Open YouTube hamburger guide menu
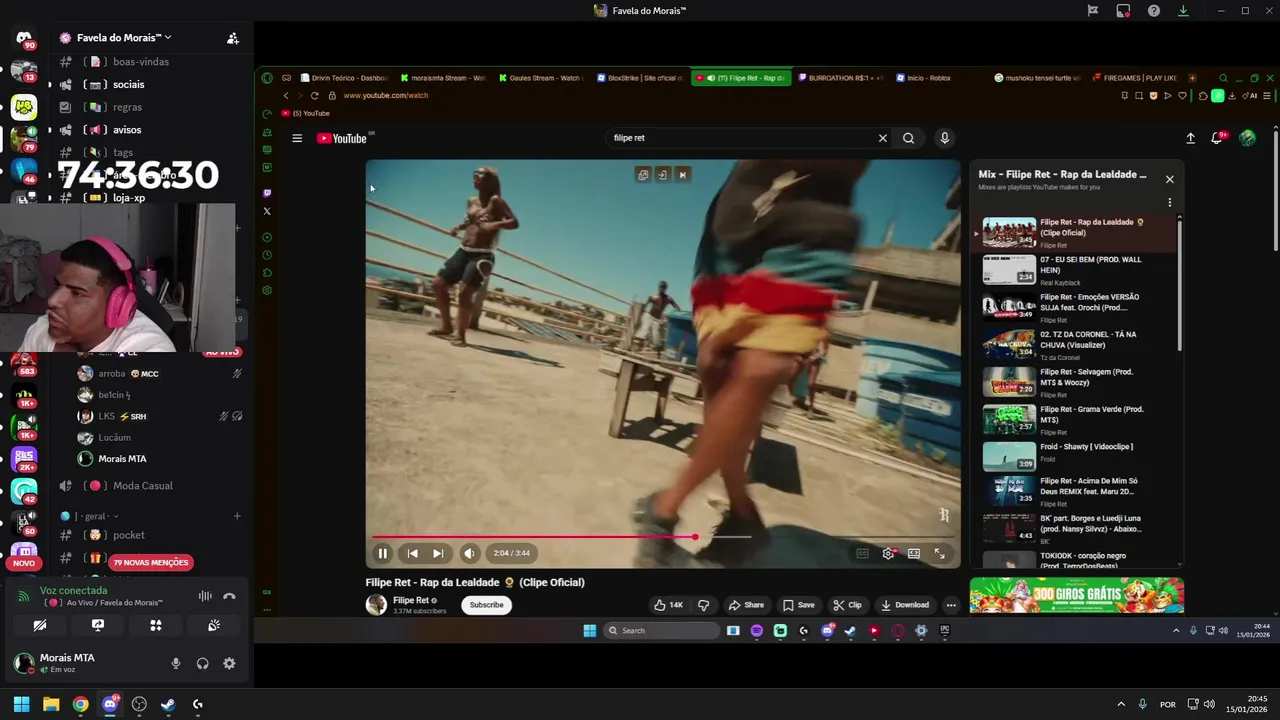The height and width of the screenshot is (720, 1280). click(297, 138)
